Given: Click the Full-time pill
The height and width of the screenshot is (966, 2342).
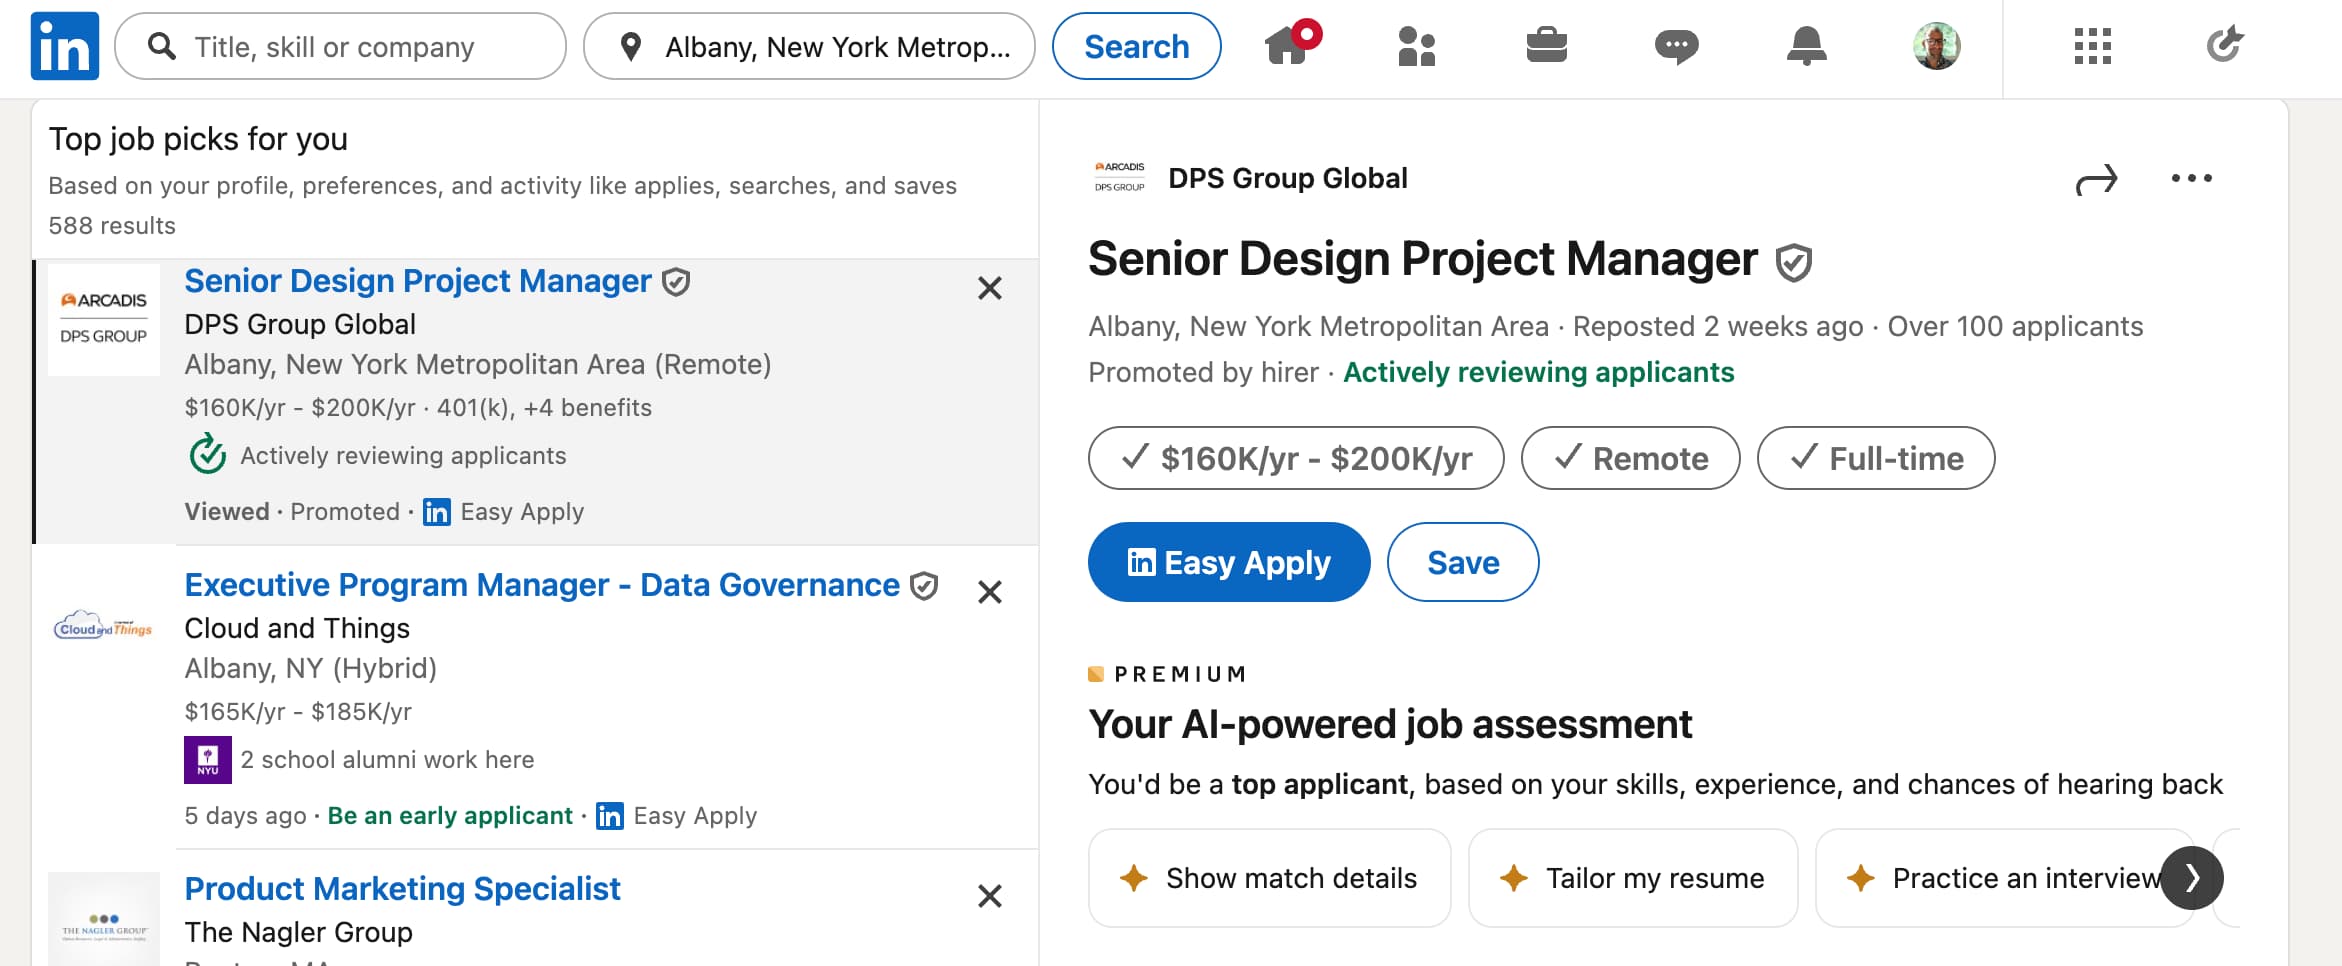Looking at the screenshot, I should (1876, 458).
